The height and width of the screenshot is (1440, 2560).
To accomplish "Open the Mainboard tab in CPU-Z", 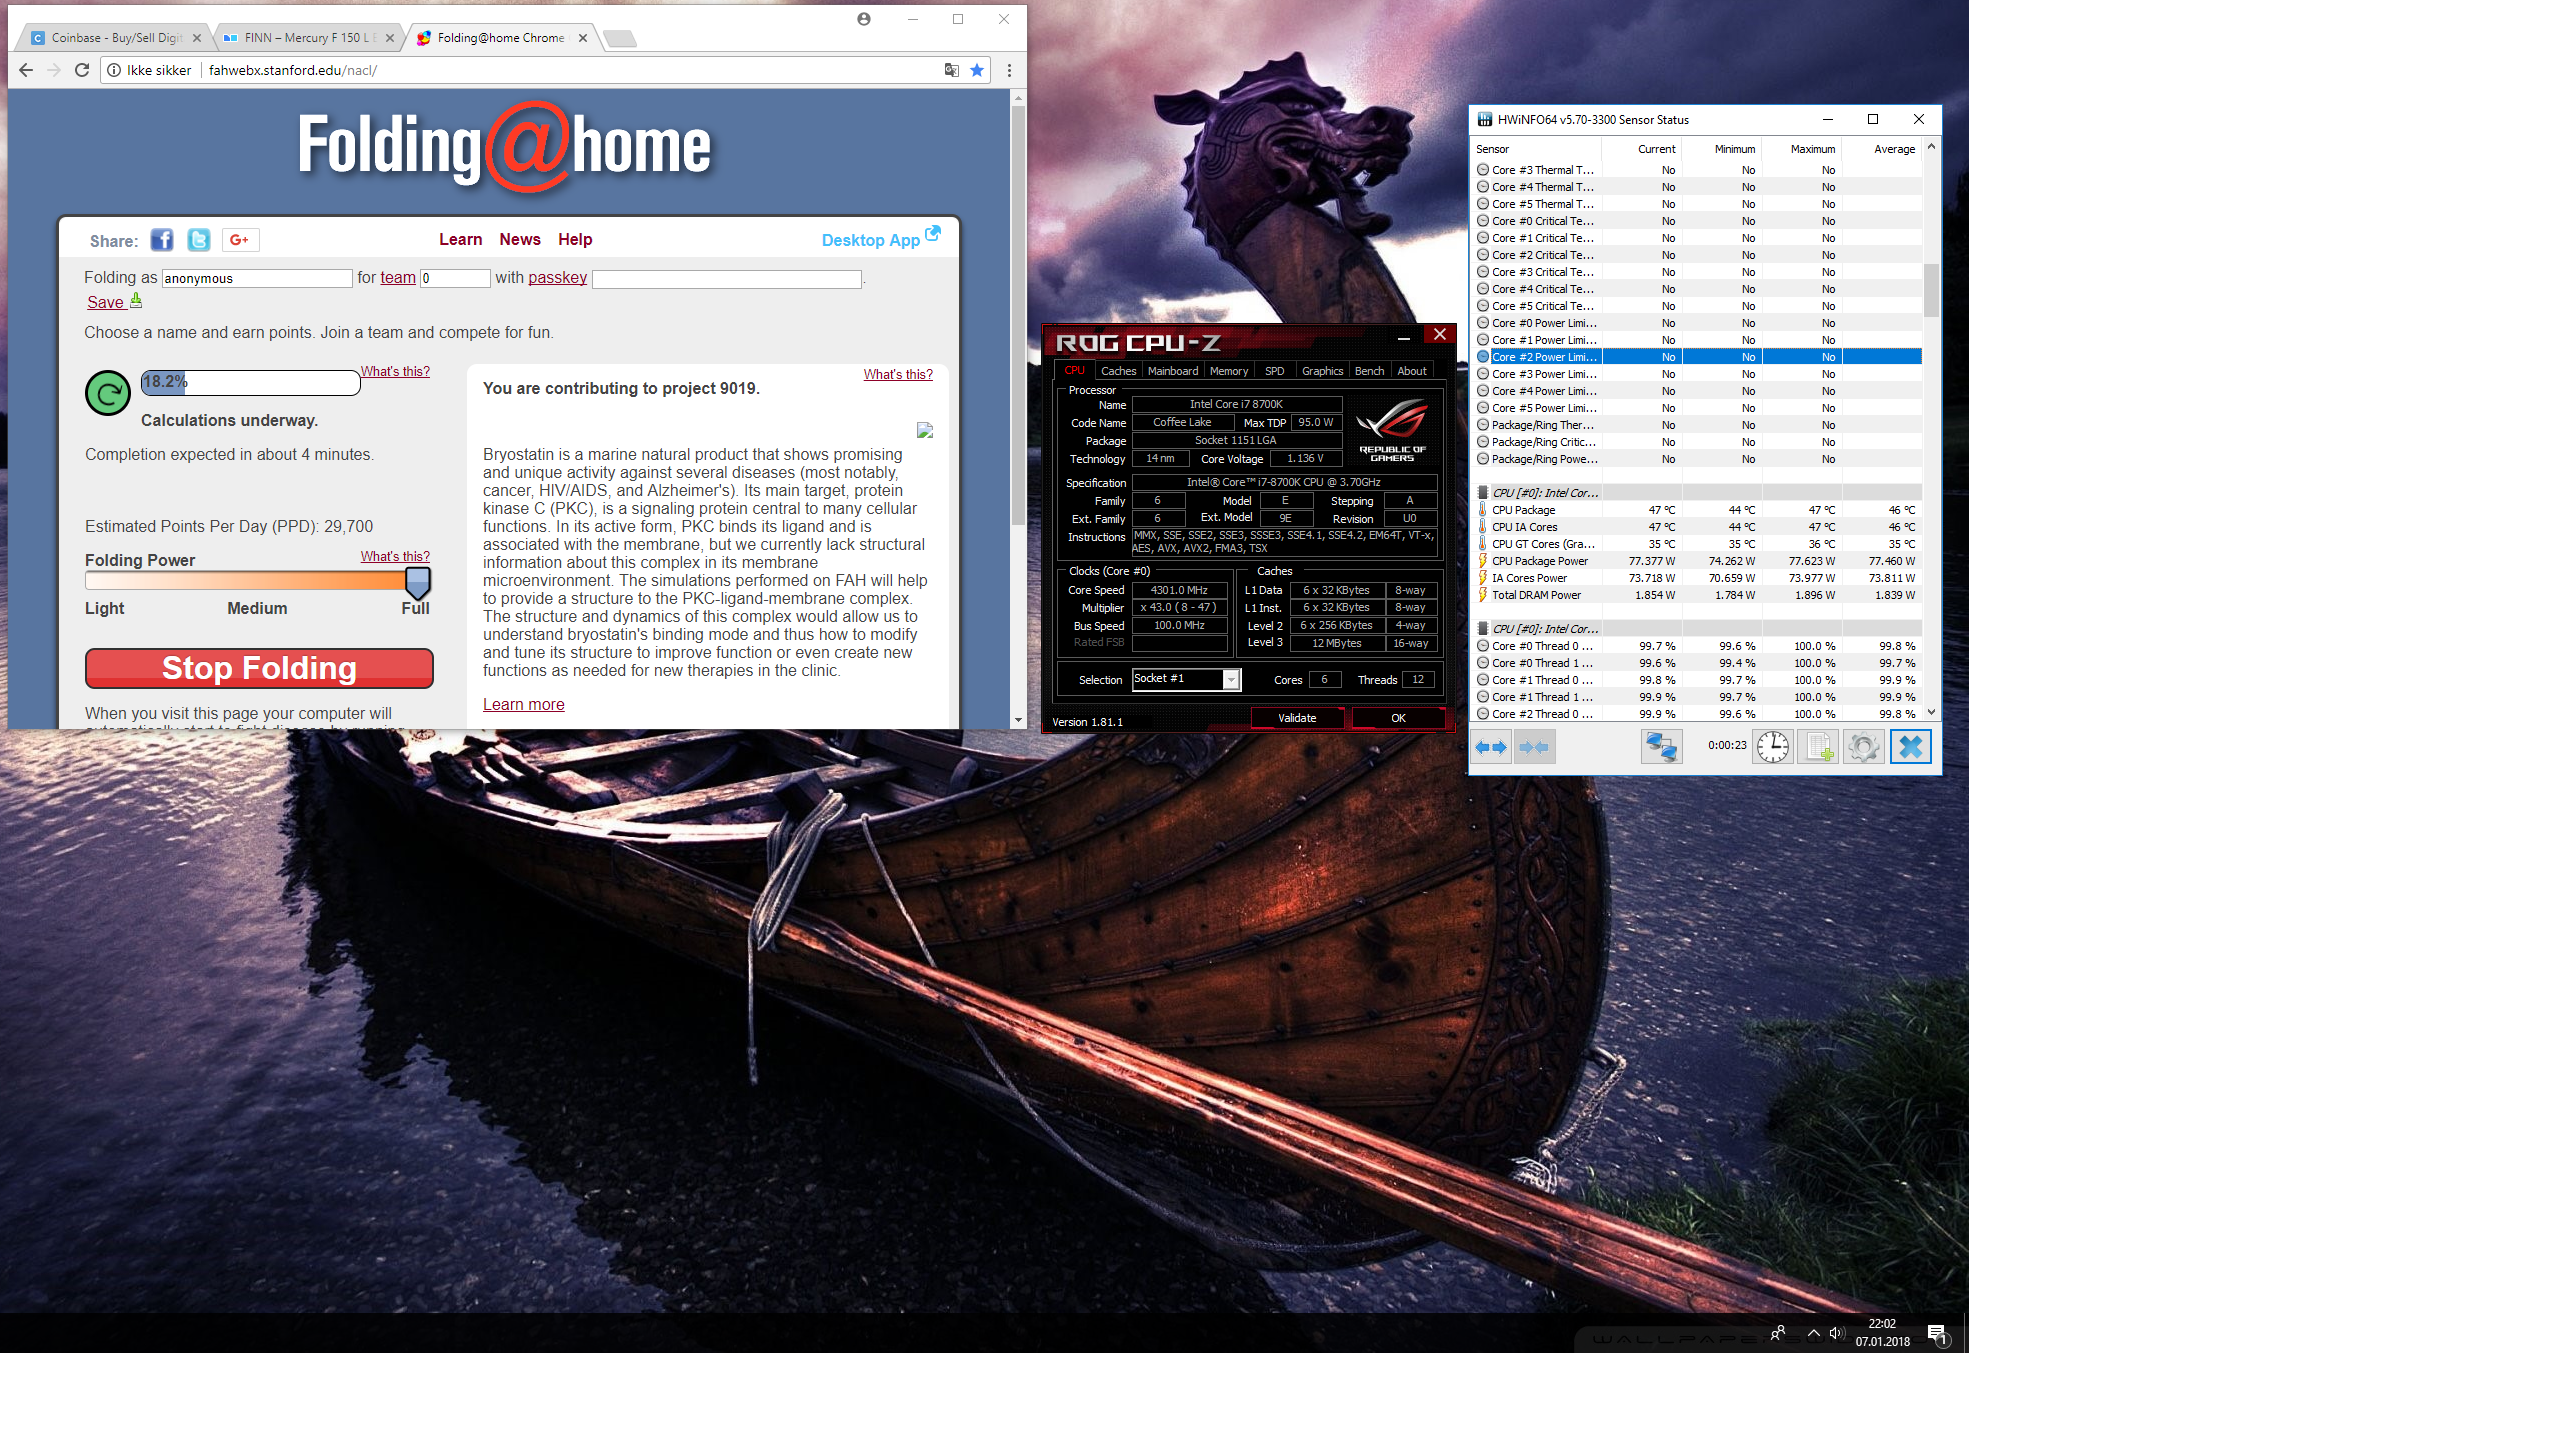I will [1172, 371].
